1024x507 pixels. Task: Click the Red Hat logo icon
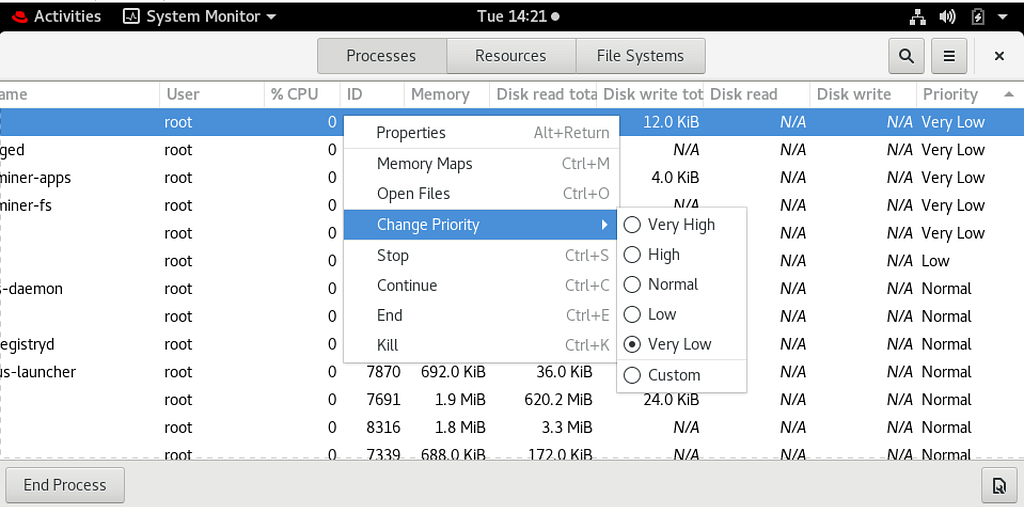(x=19, y=16)
